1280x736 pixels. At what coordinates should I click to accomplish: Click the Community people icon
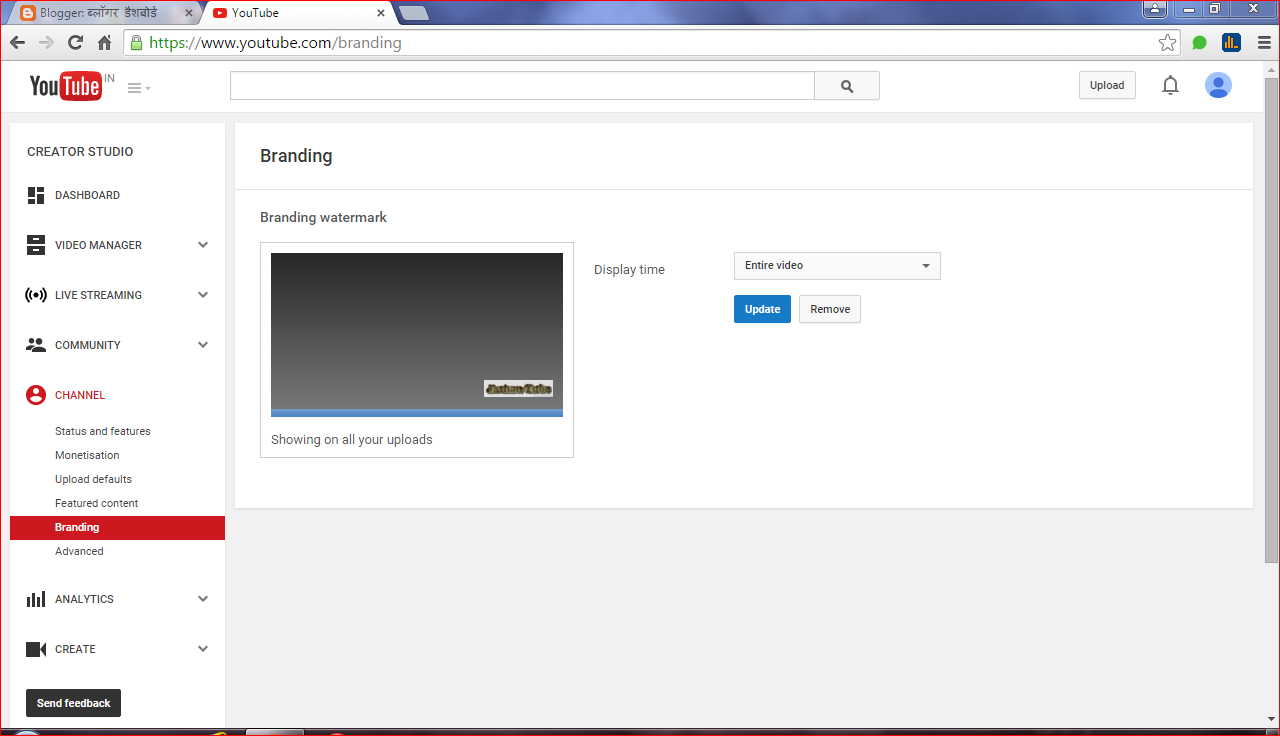[36, 345]
